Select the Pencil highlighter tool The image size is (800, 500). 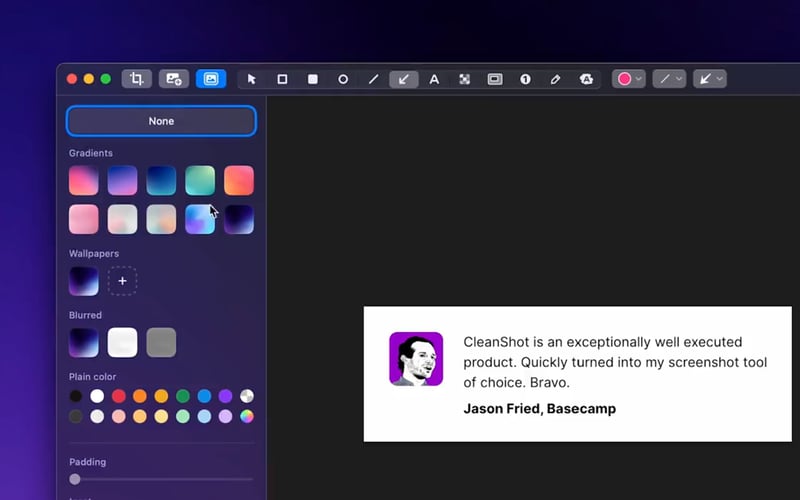tap(556, 79)
